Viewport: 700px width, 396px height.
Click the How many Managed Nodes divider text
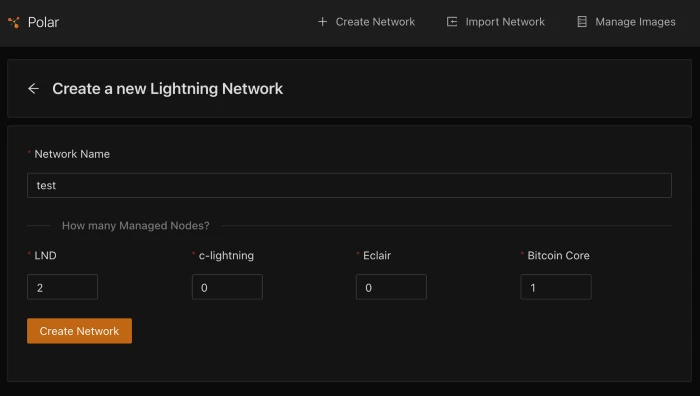pyautogui.click(x=136, y=225)
